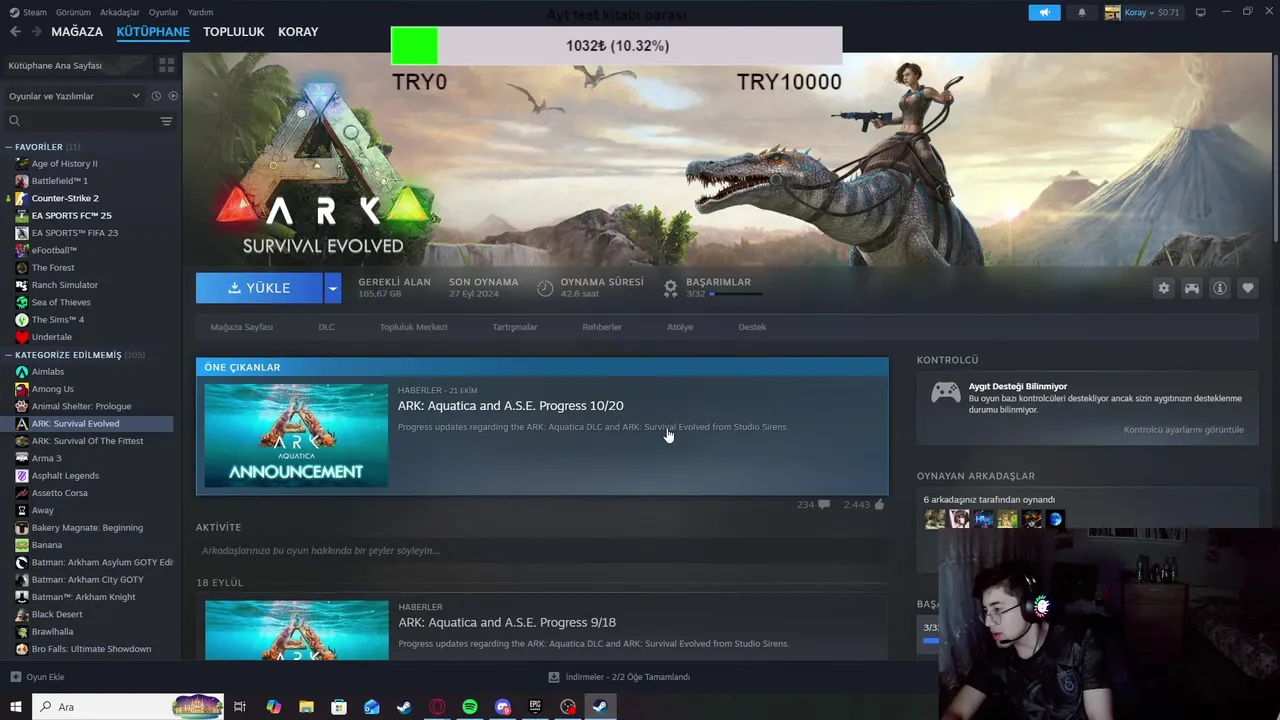Open controller layout icon for ARK
Viewport: 1280px width, 720px height.
point(1192,288)
